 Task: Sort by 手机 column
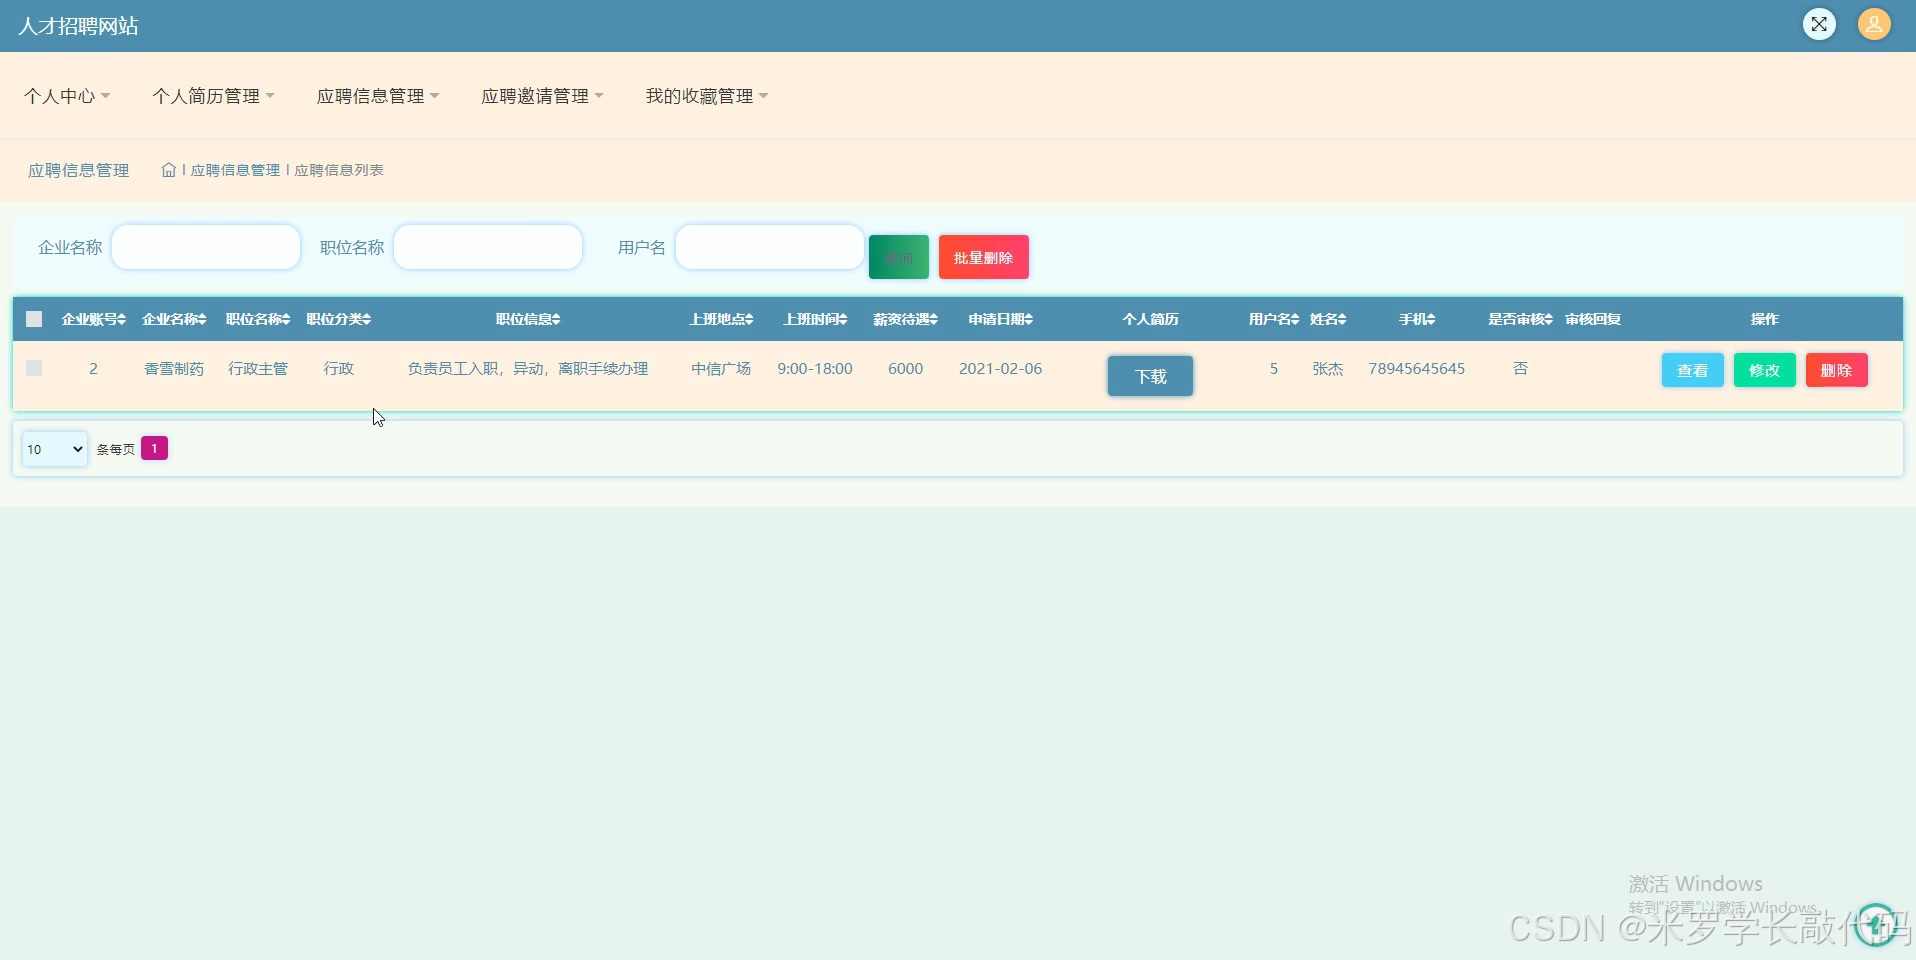click(1417, 319)
